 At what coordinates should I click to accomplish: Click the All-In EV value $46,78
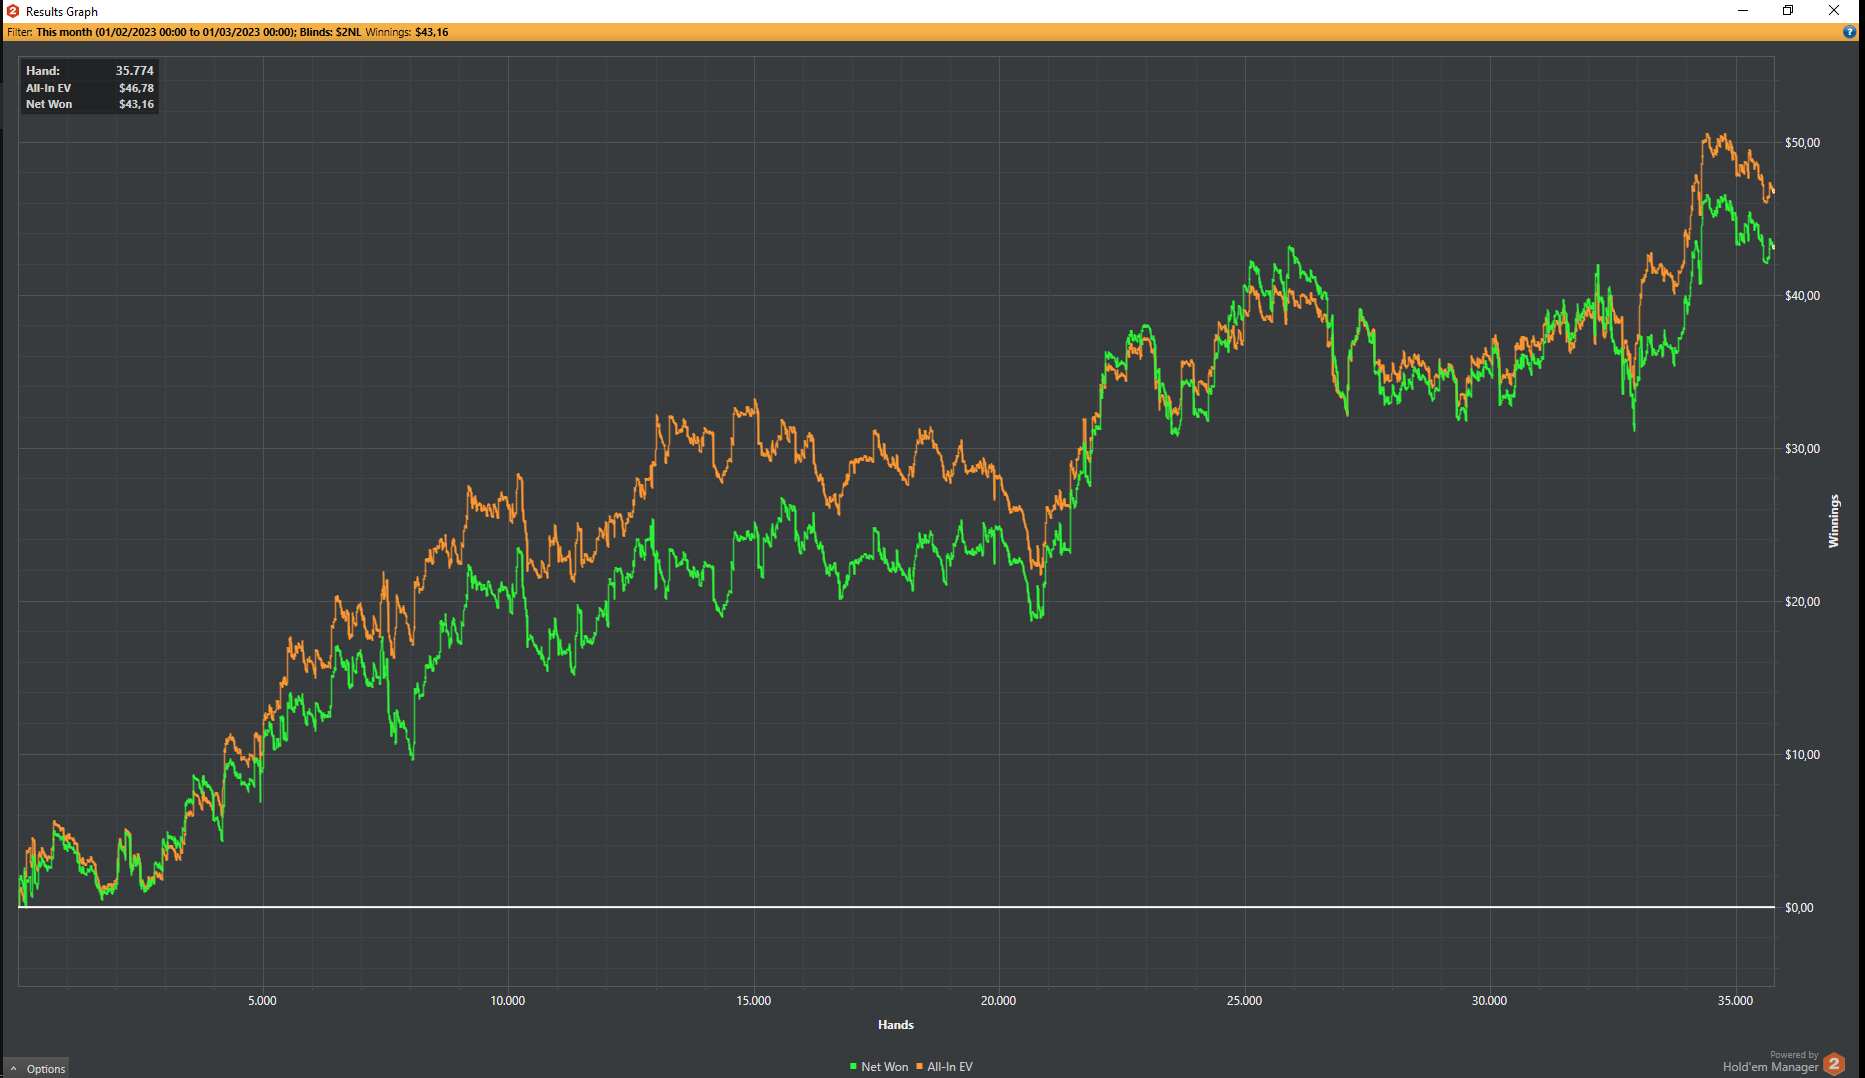[137, 88]
